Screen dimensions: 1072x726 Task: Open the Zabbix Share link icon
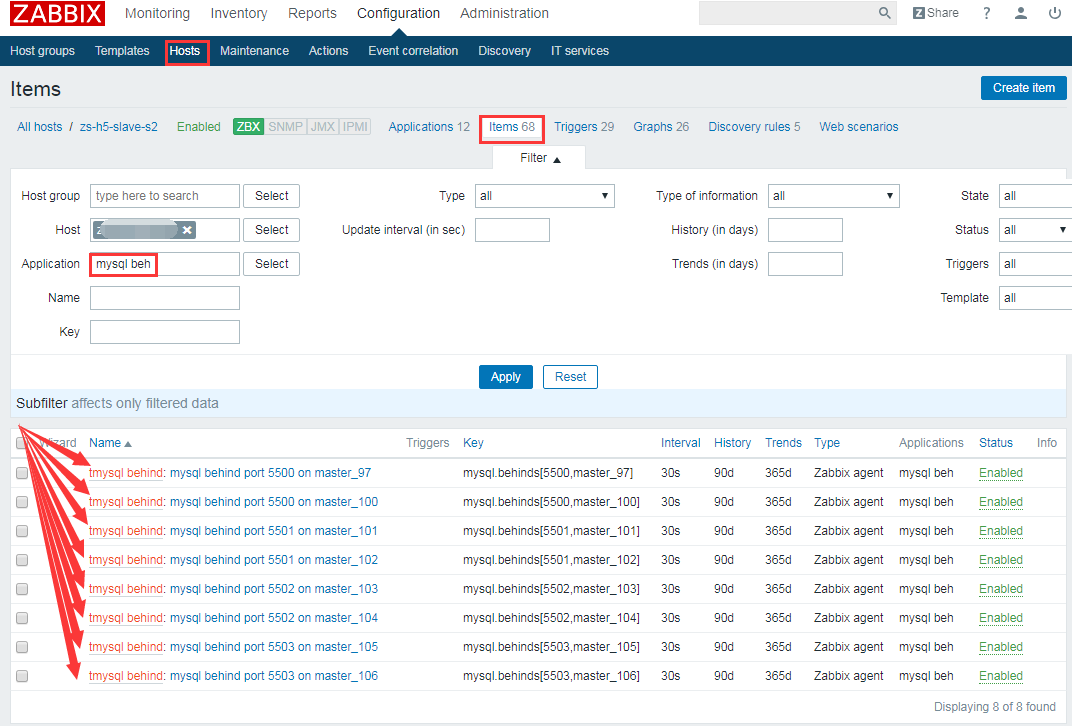(x=935, y=13)
